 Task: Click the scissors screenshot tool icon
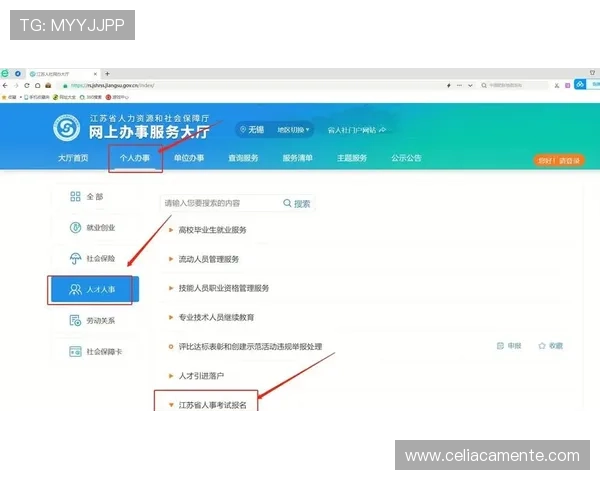point(557,85)
